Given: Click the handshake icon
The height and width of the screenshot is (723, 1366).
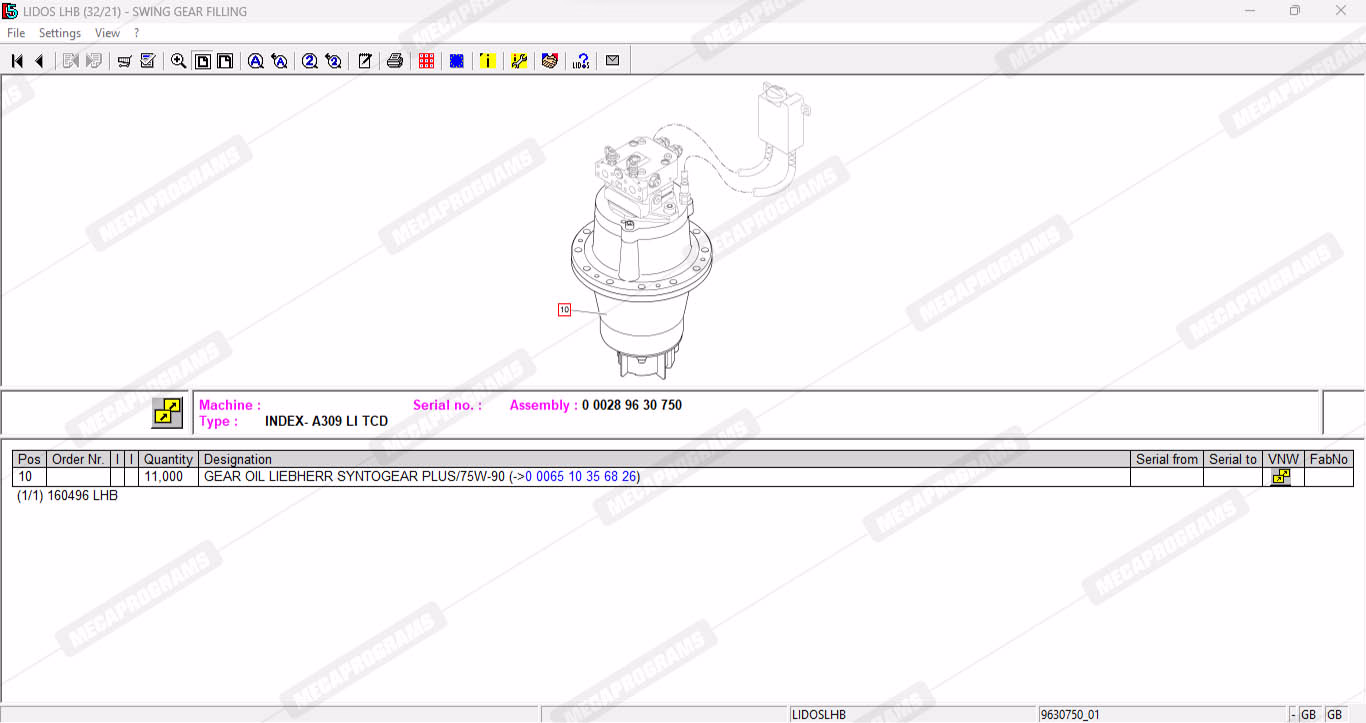Looking at the screenshot, I should (x=549, y=61).
